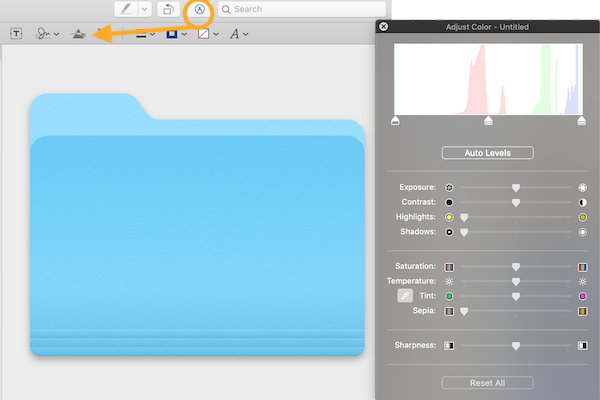Click the left Shadows dark icon
Image resolution: width=600 pixels, height=400 pixels.
pos(449,232)
